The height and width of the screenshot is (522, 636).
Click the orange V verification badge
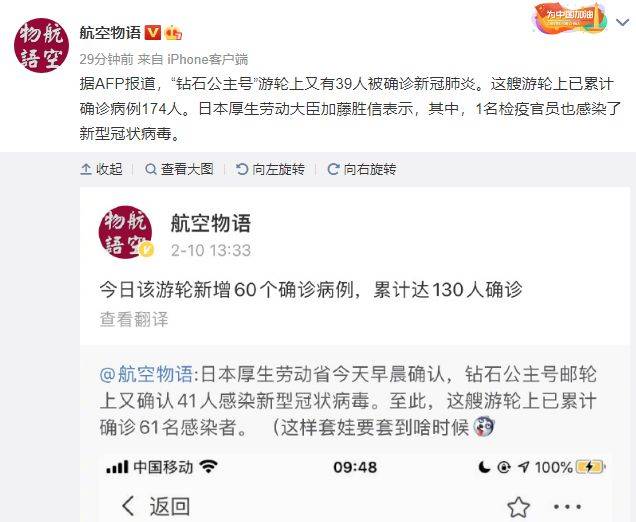pos(153,32)
